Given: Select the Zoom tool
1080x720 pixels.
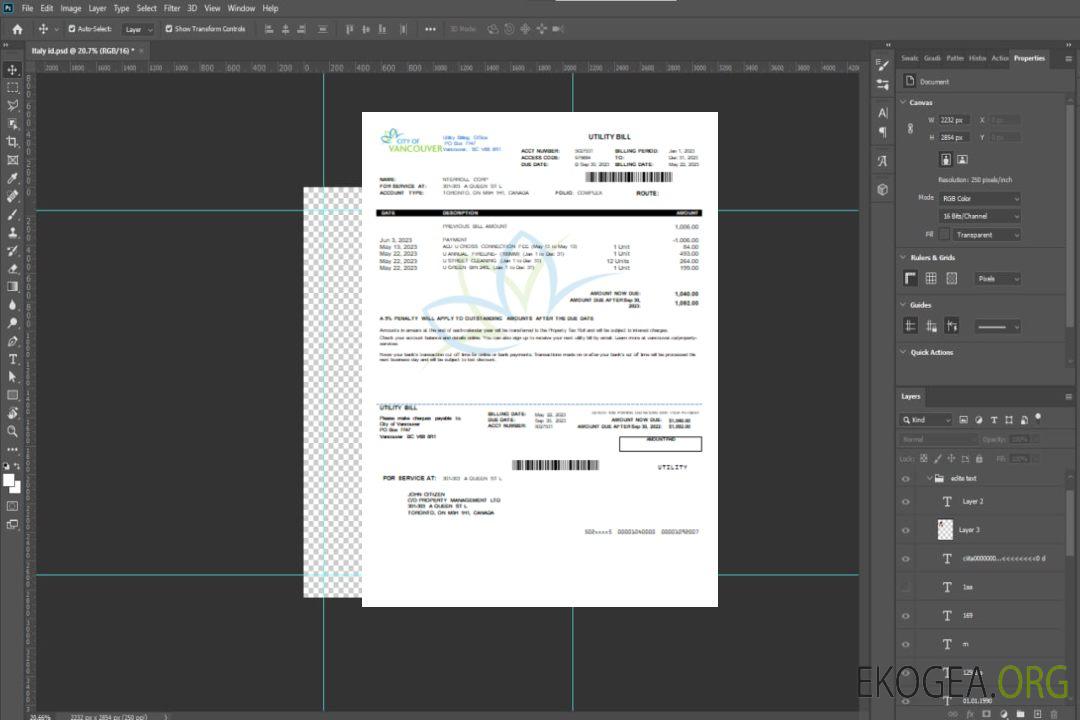Looking at the screenshot, I should point(12,431).
